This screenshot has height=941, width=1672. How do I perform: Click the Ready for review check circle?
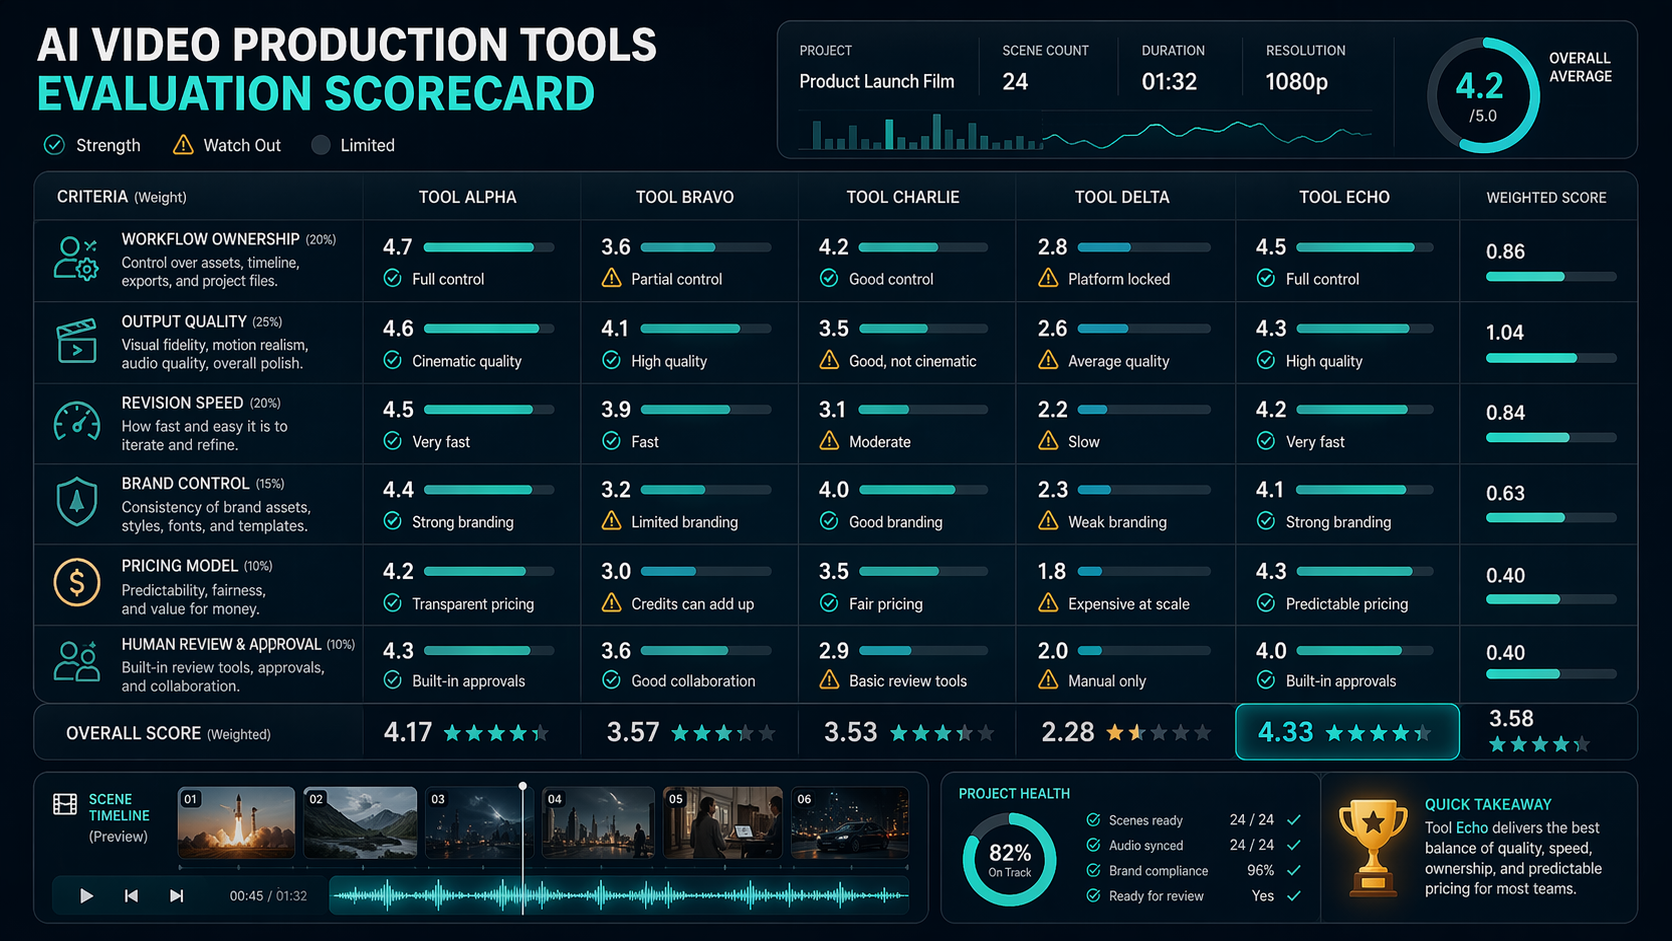point(1093,895)
